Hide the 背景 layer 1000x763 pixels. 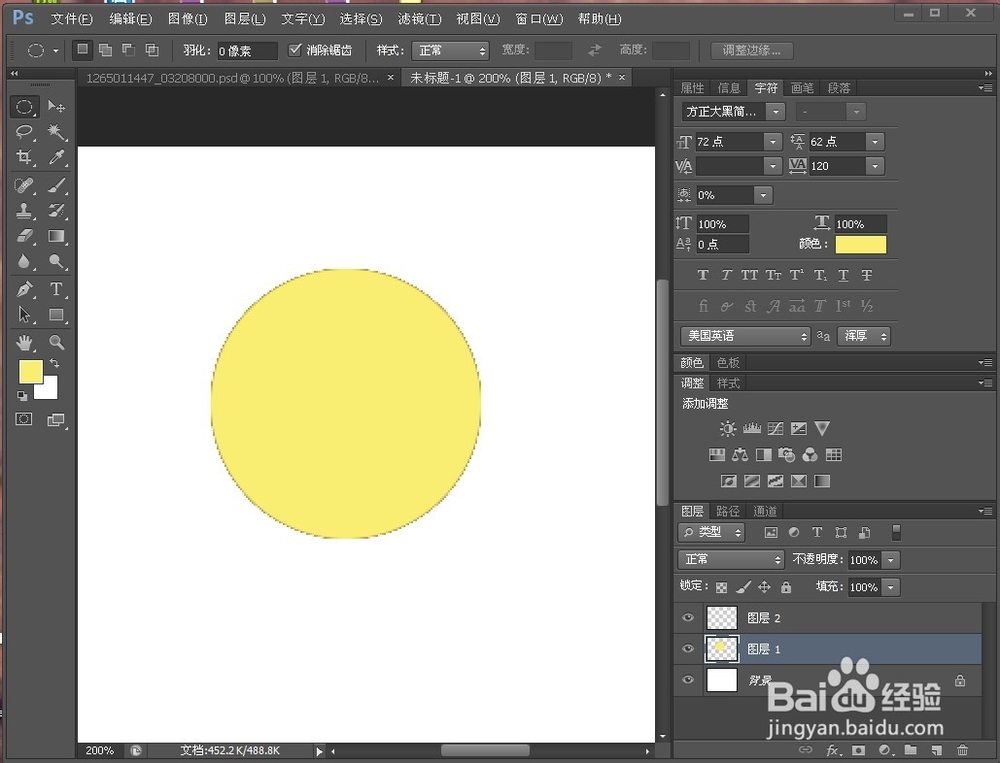click(x=688, y=679)
